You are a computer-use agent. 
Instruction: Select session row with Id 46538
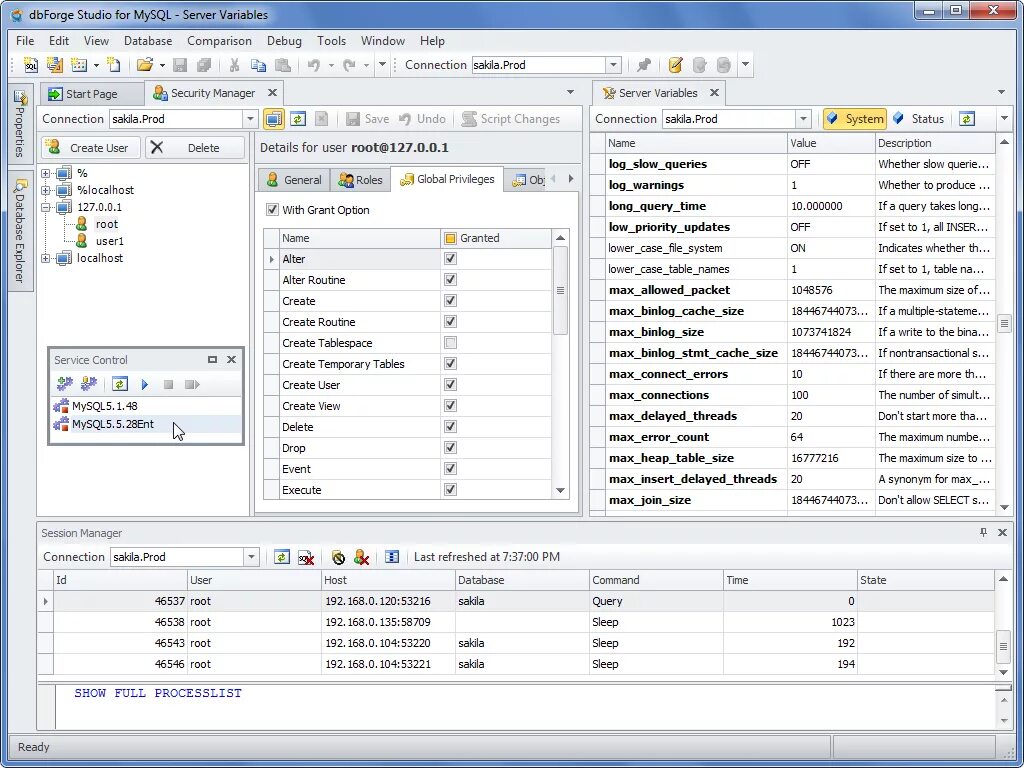pyautogui.click(x=516, y=622)
